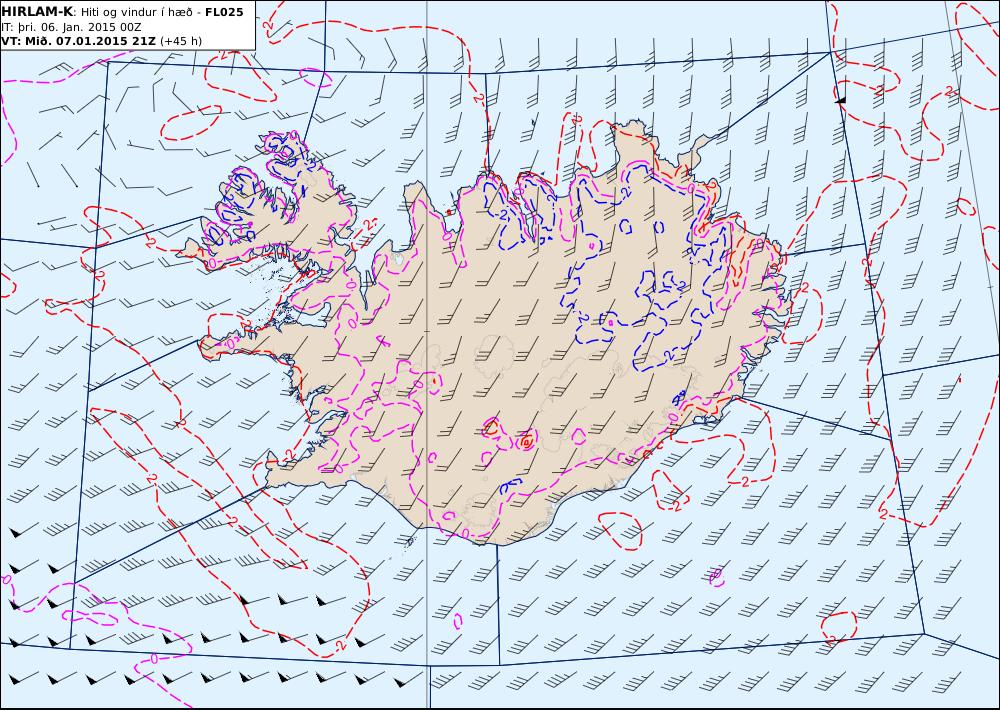Select the initial time line 'IT: þri. 06. Jan. 2015 00Z'
1000x710 pixels.
pyautogui.click(x=71, y=27)
